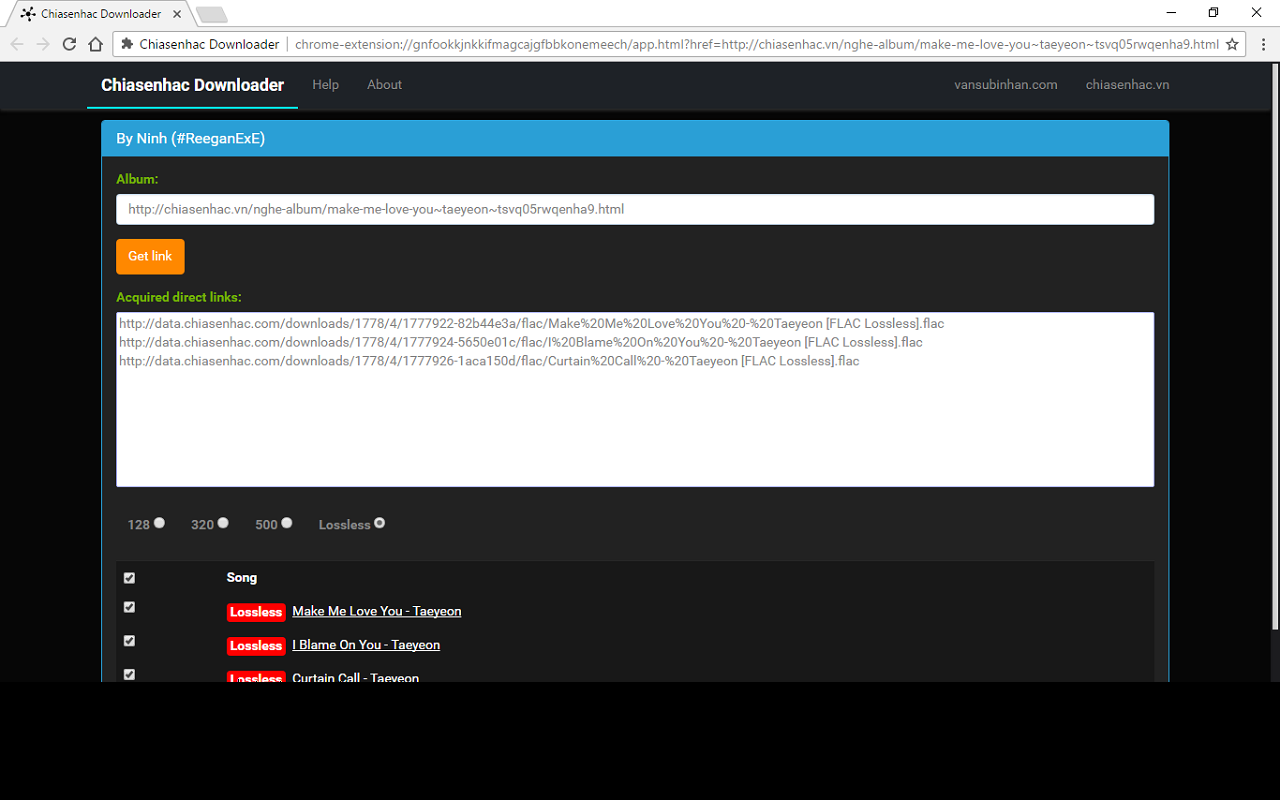Click the browser forward arrow
1280x800 pixels.
tap(43, 44)
